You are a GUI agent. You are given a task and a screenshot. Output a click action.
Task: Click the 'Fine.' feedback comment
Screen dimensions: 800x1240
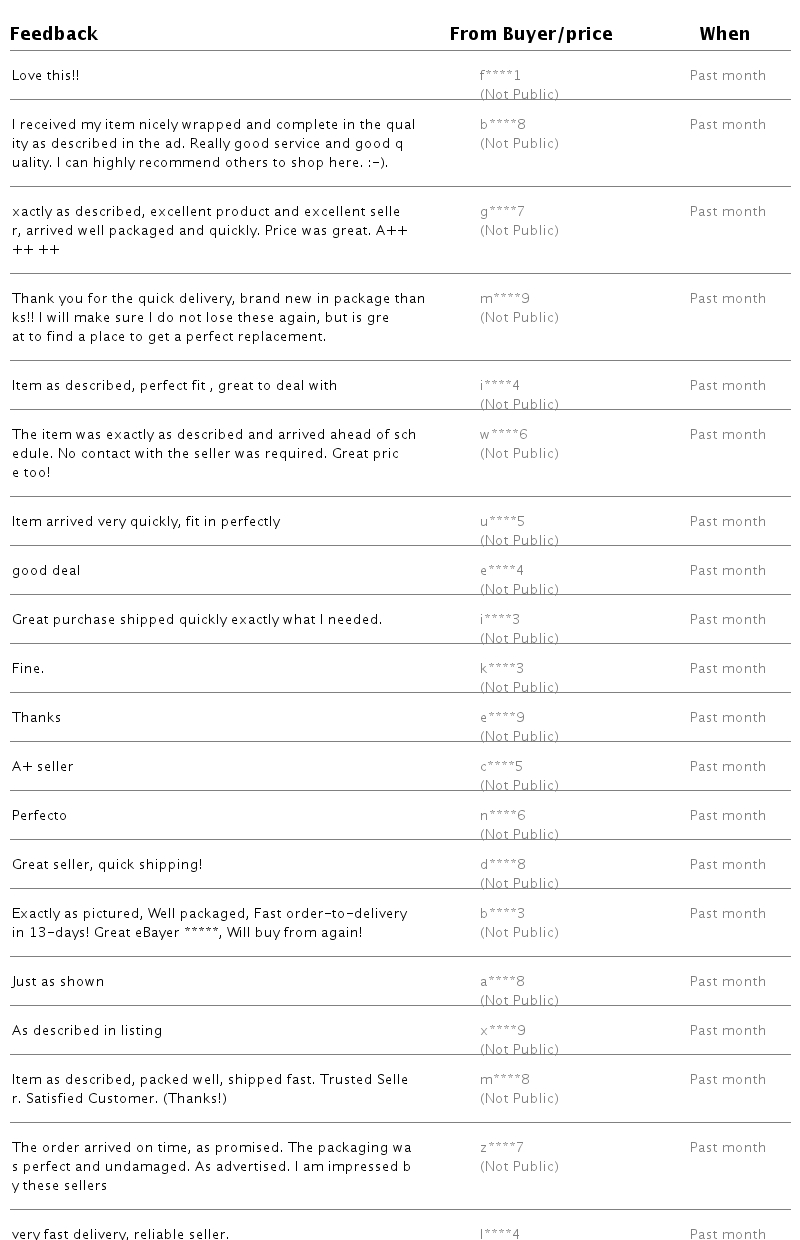(28, 668)
